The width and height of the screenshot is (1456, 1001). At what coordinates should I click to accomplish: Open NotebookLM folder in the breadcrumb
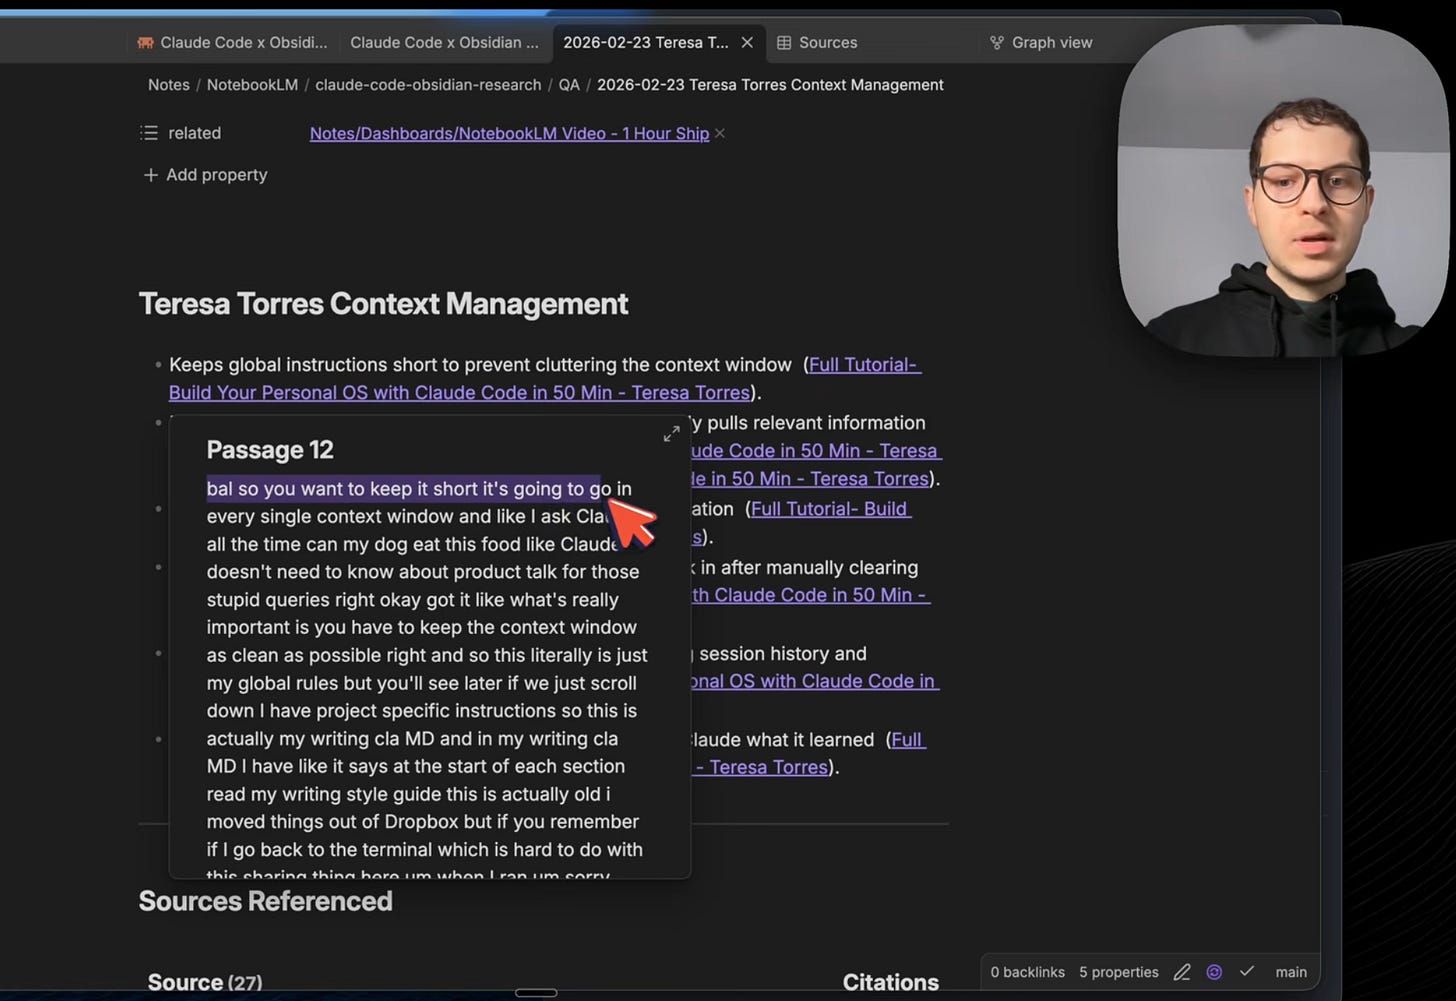(x=252, y=85)
